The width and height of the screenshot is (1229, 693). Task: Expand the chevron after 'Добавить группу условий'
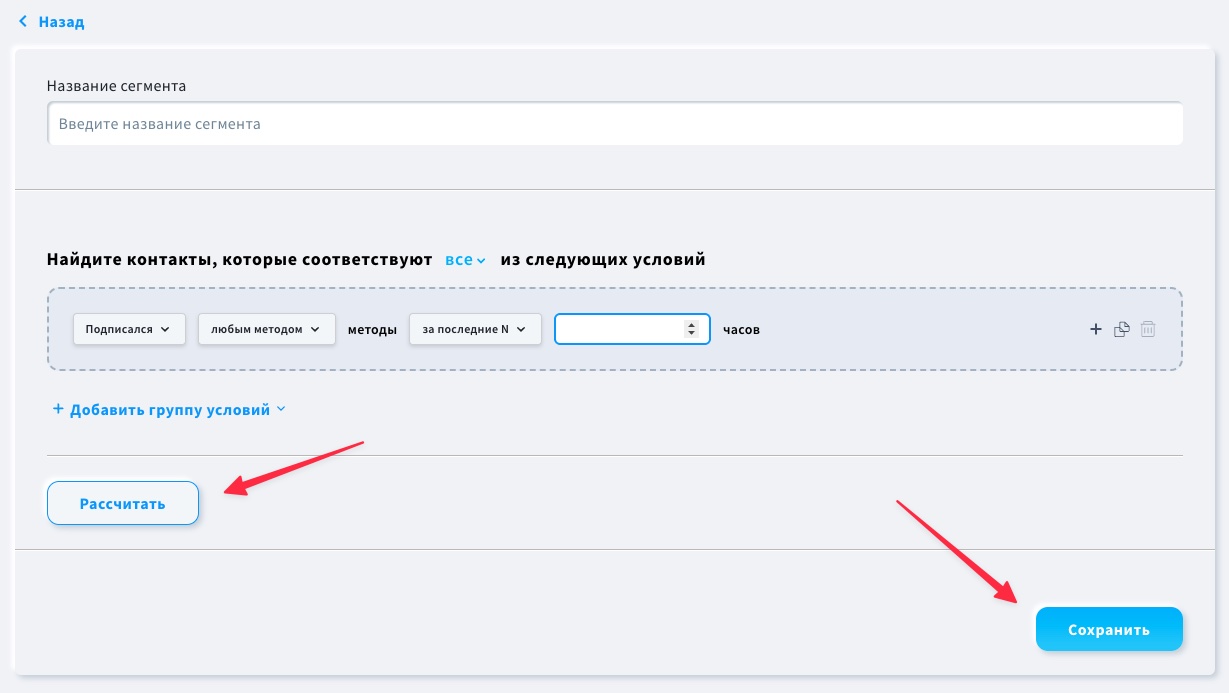pos(281,409)
